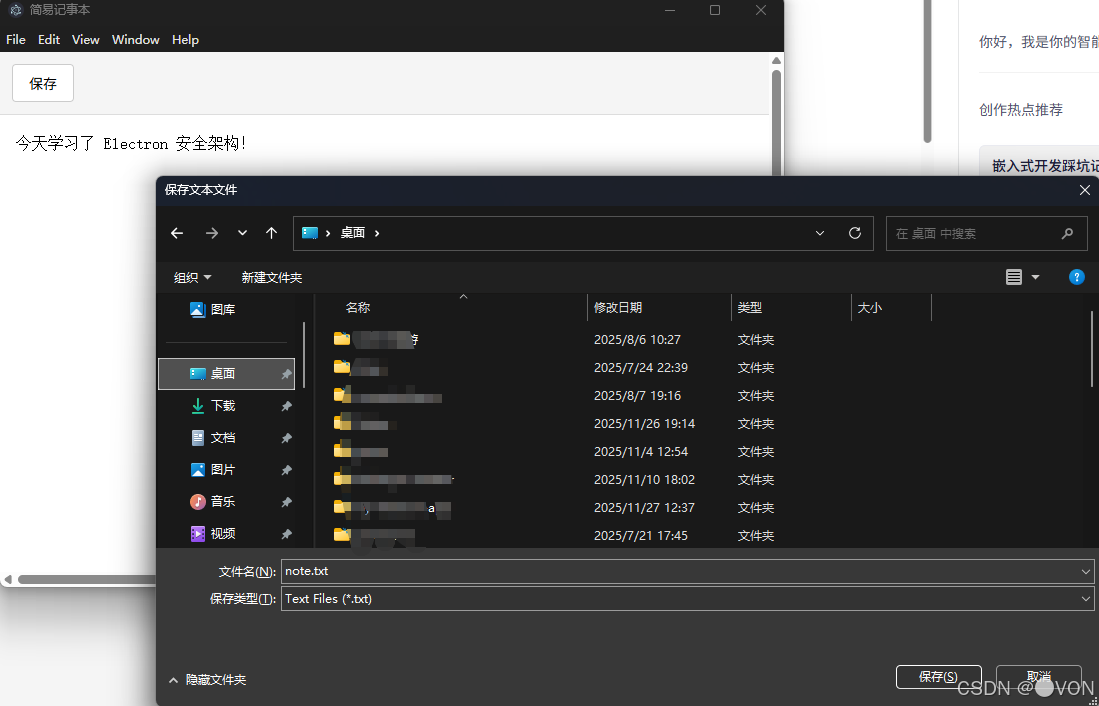Image resolution: width=1099 pixels, height=706 pixels.
Task: Go up one folder level
Action: (x=272, y=233)
